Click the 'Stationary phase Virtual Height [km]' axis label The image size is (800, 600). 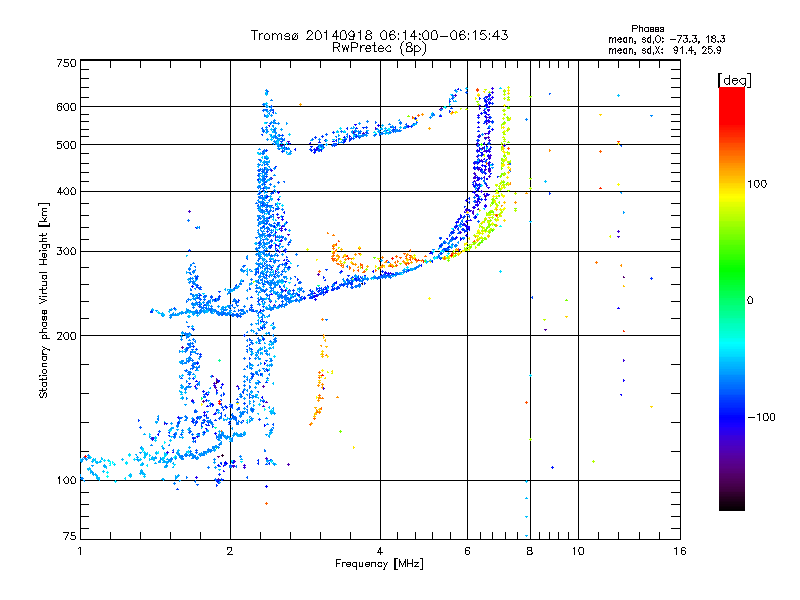44,300
